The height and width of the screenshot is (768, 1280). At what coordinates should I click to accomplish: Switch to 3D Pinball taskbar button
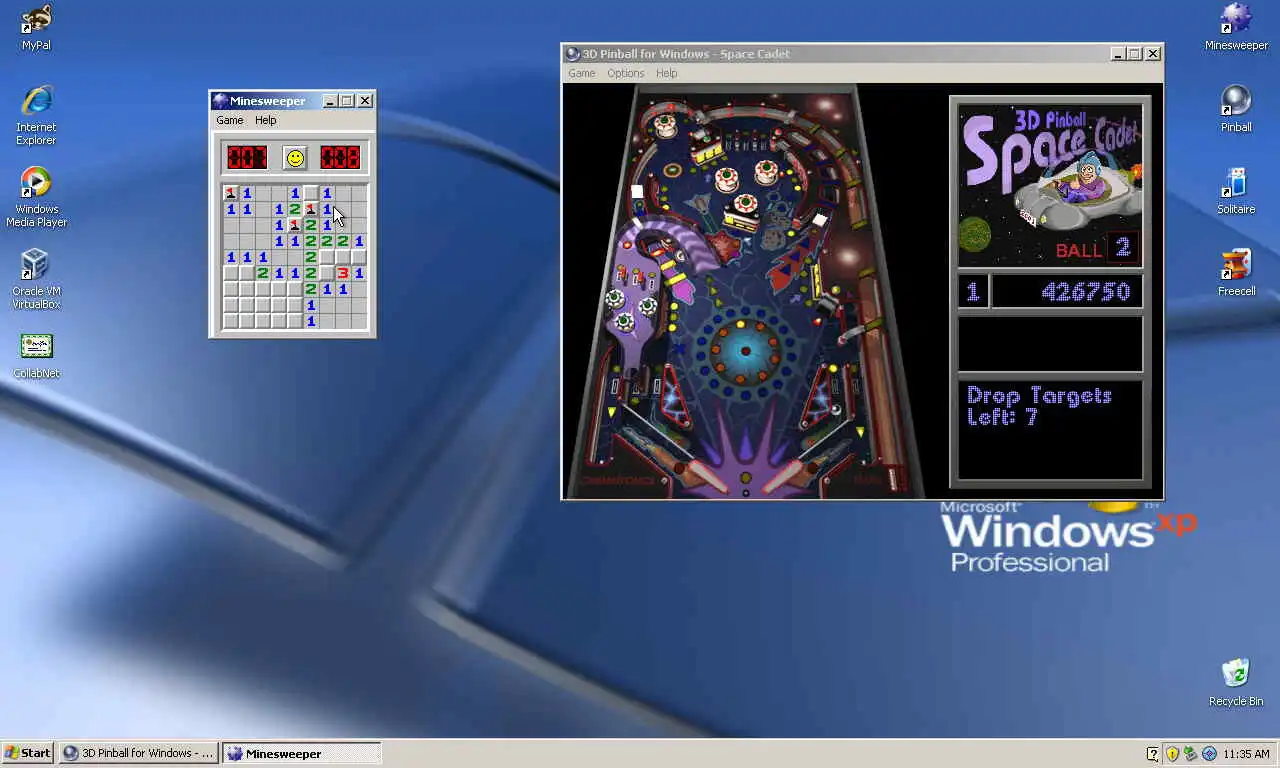(x=138, y=753)
